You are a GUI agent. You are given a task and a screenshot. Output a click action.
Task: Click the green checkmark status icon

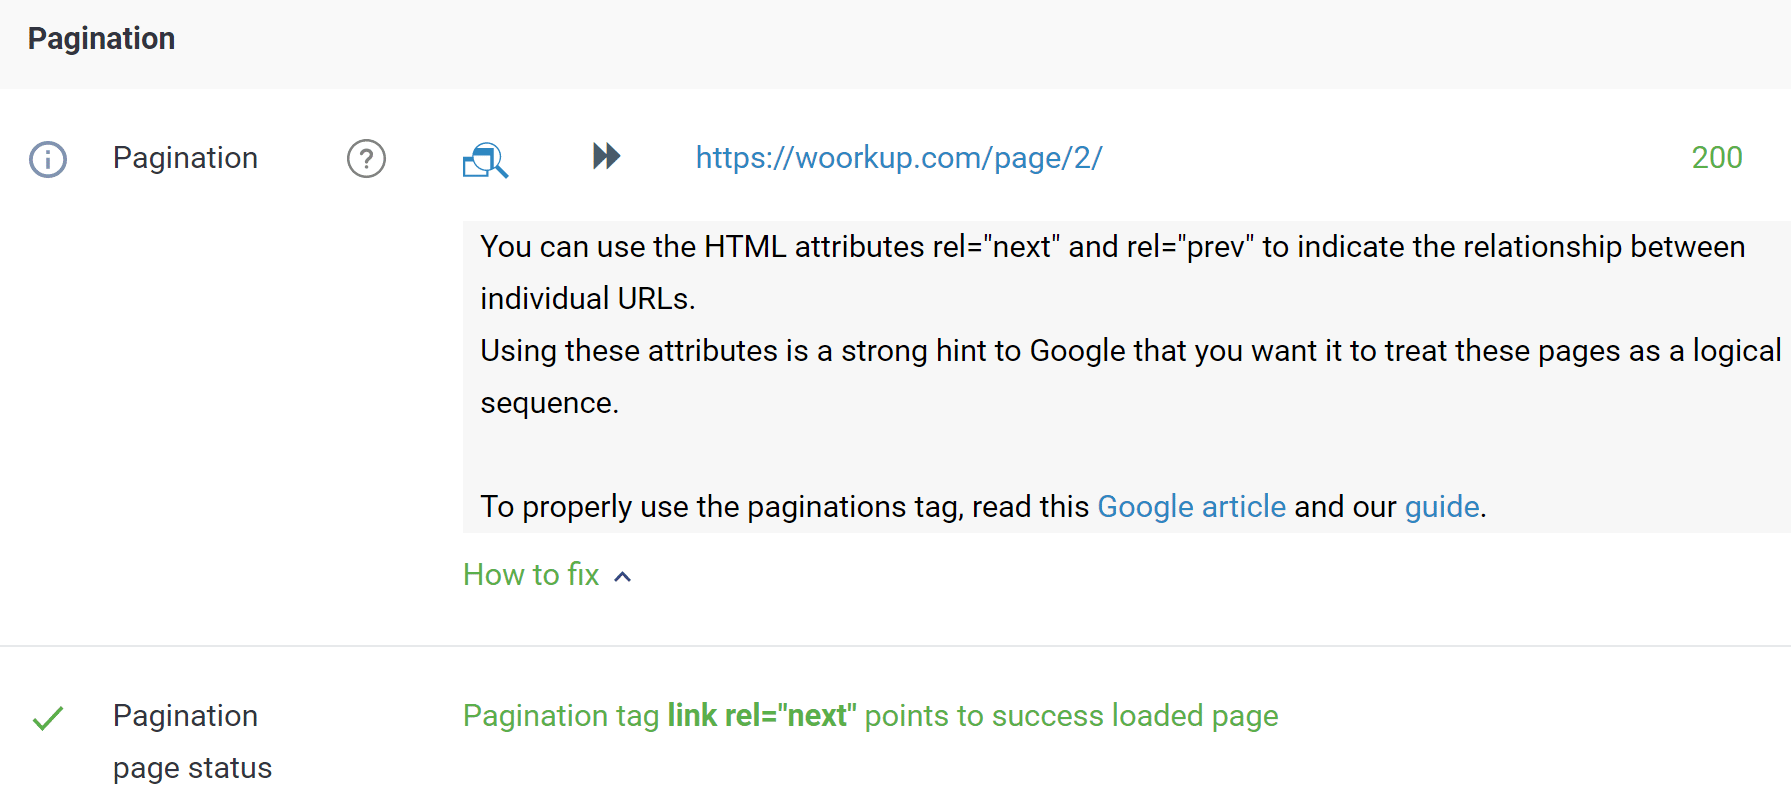[48, 718]
